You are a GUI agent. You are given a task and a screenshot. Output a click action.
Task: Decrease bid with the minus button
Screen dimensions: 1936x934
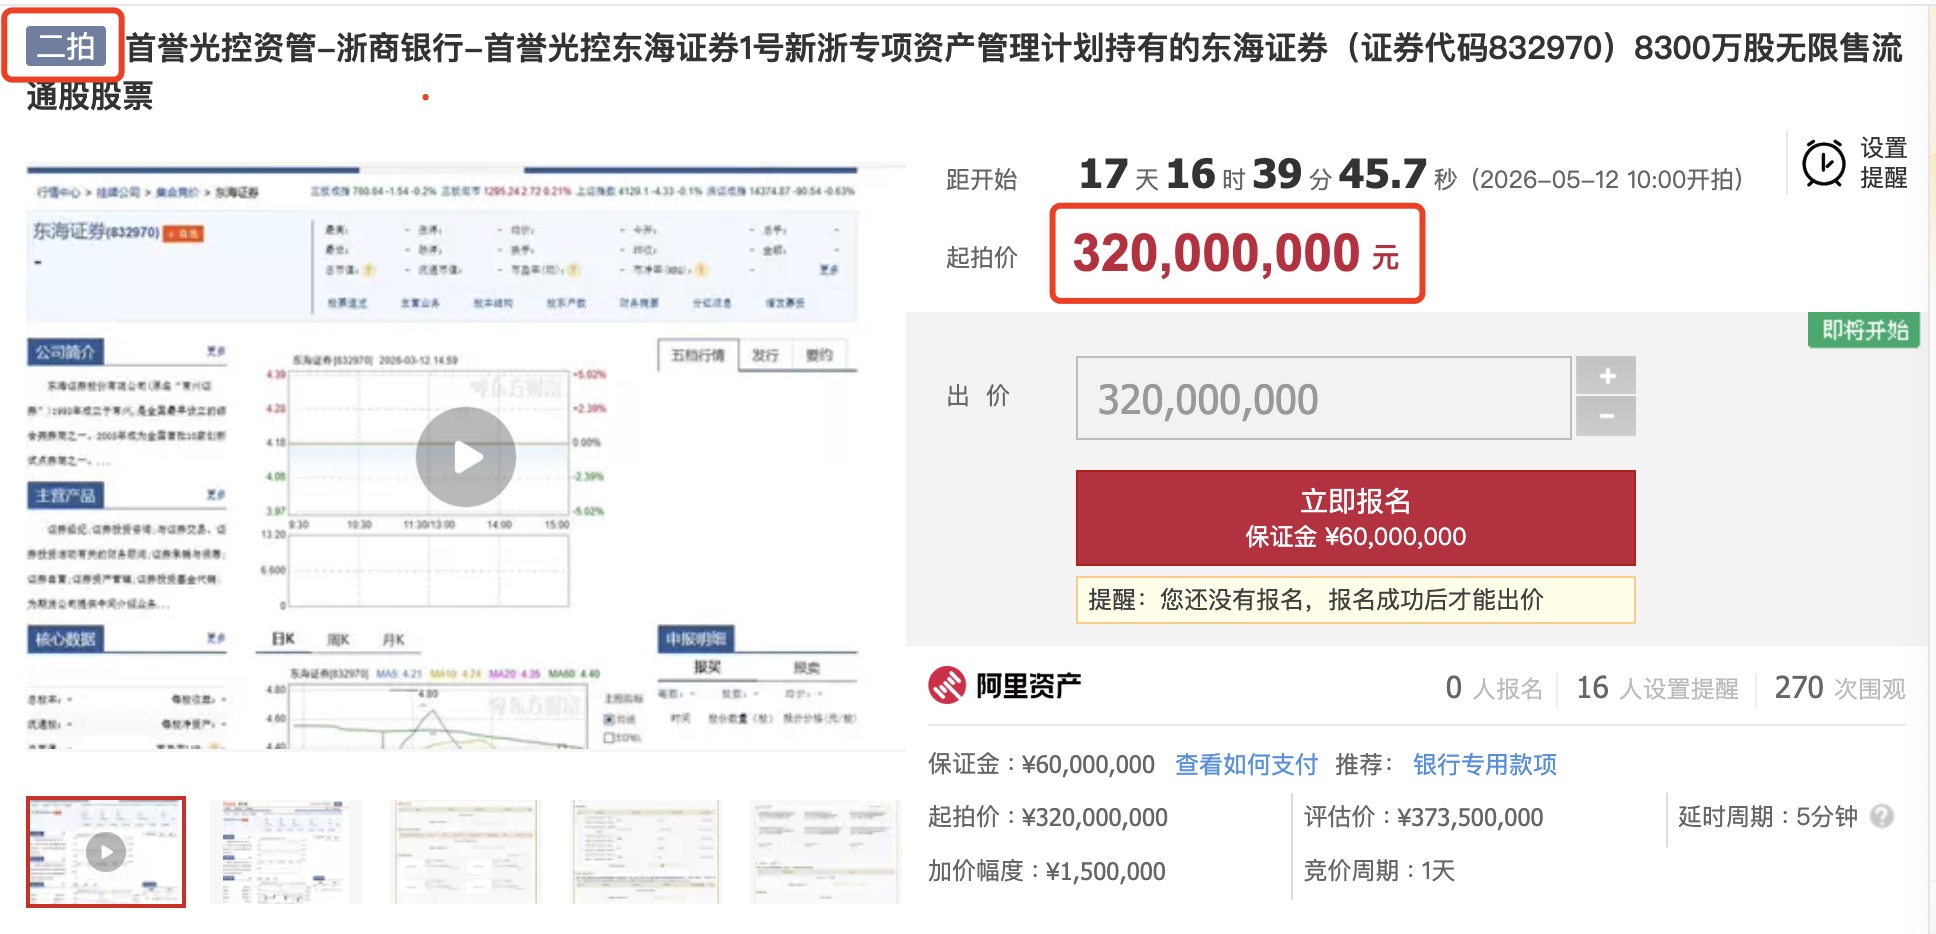(1606, 416)
